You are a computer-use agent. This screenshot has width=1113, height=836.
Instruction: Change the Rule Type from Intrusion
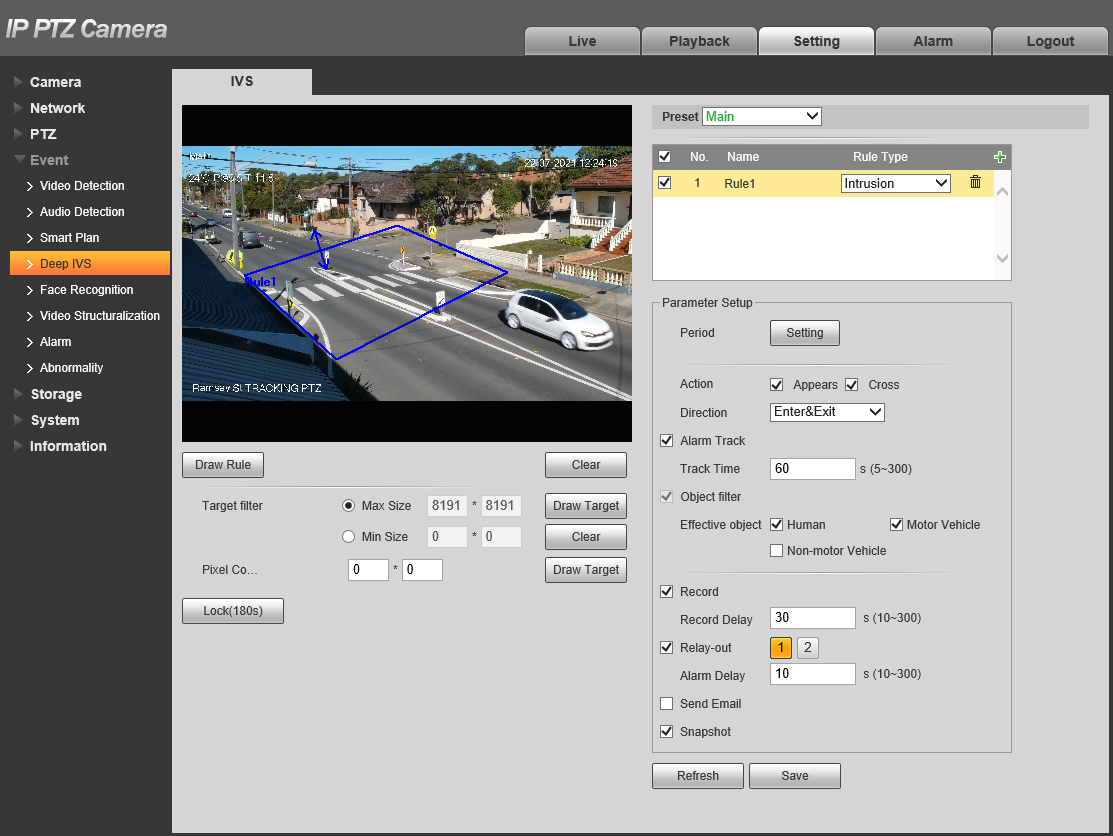895,182
